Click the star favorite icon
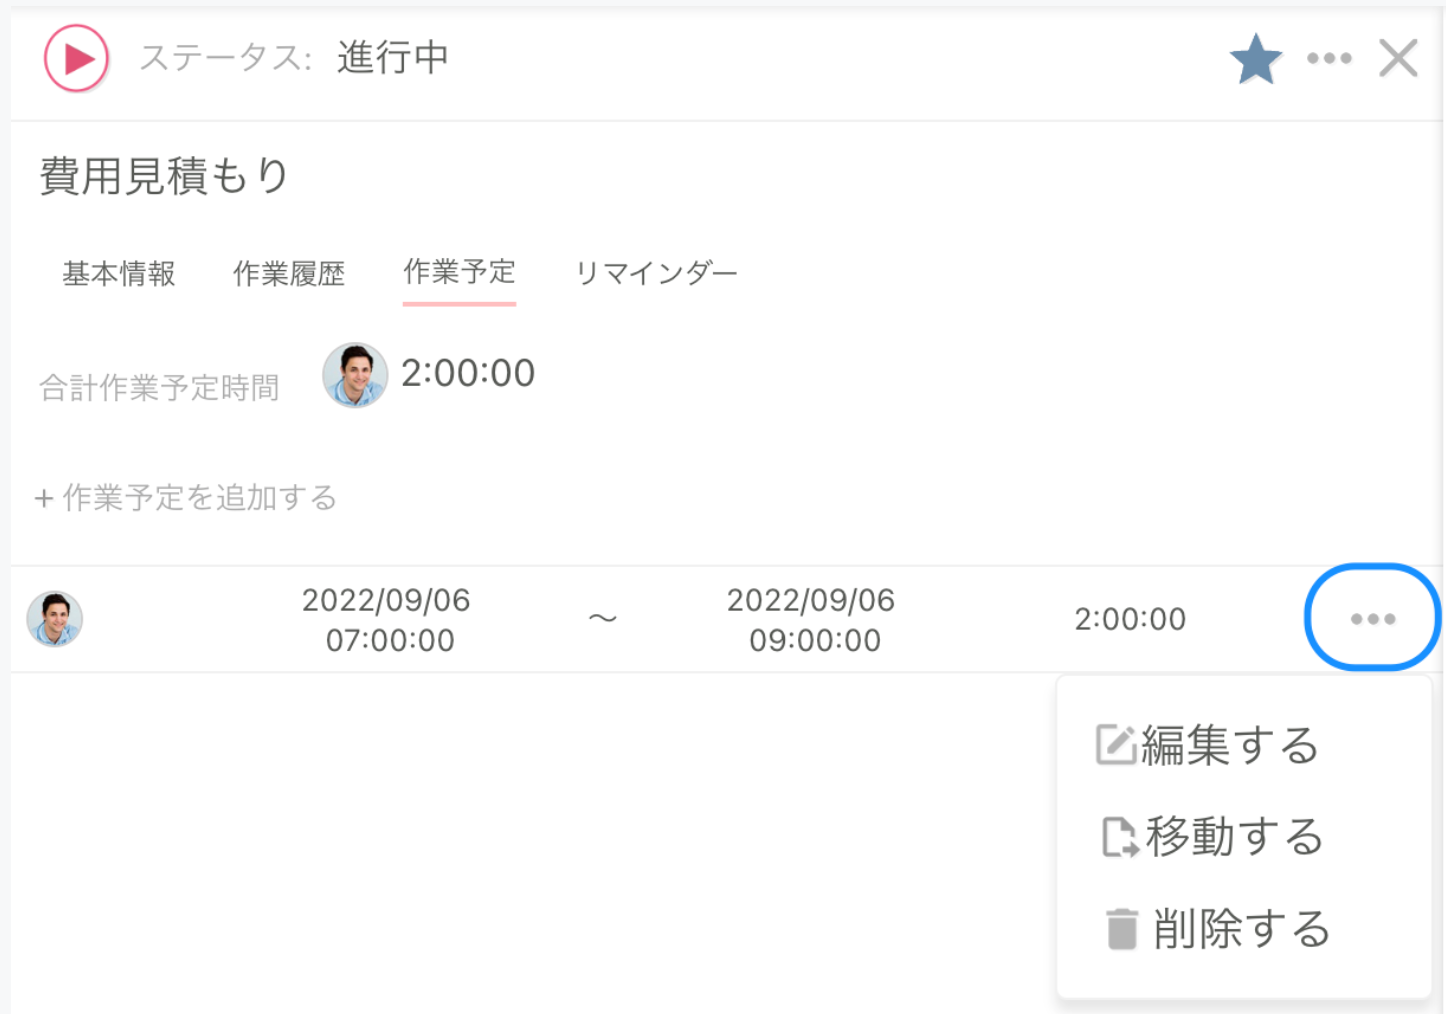The height and width of the screenshot is (1014, 1446). coord(1256,58)
